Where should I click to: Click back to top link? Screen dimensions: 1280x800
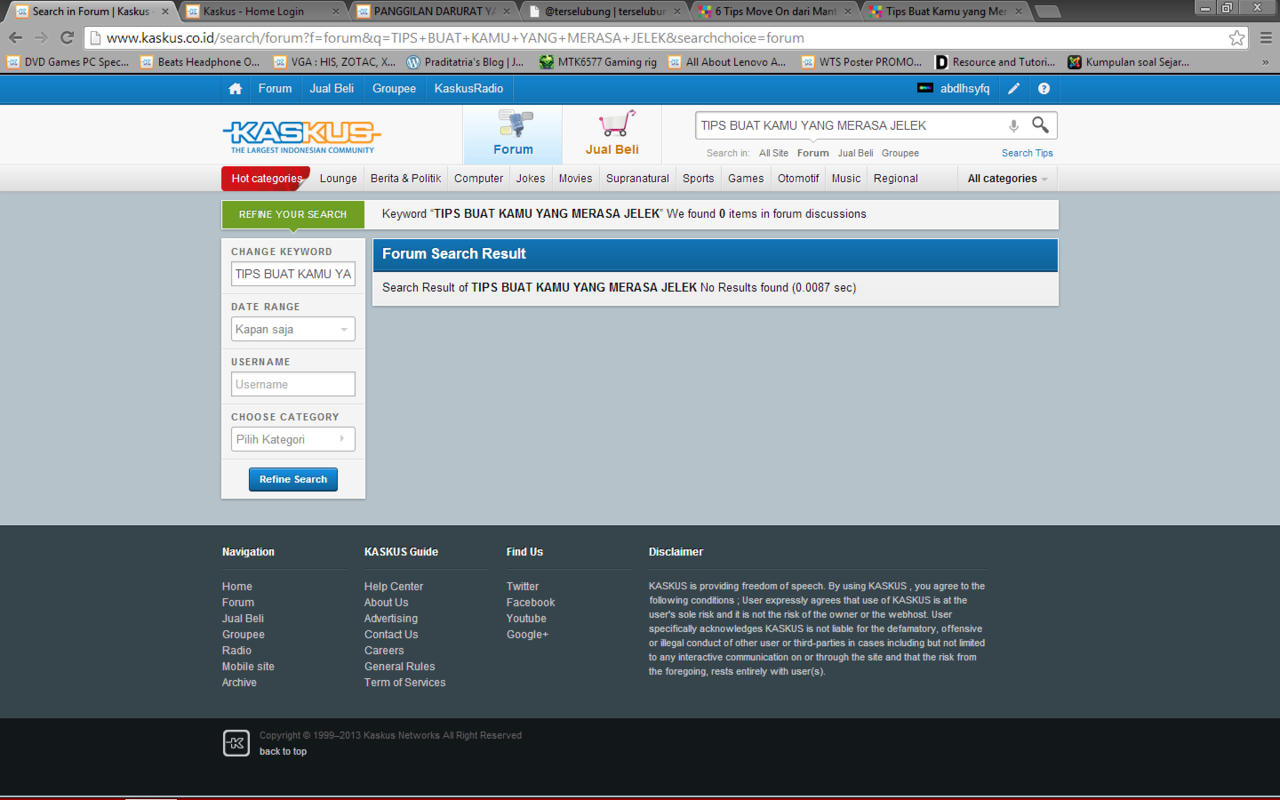[x=283, y=751]
